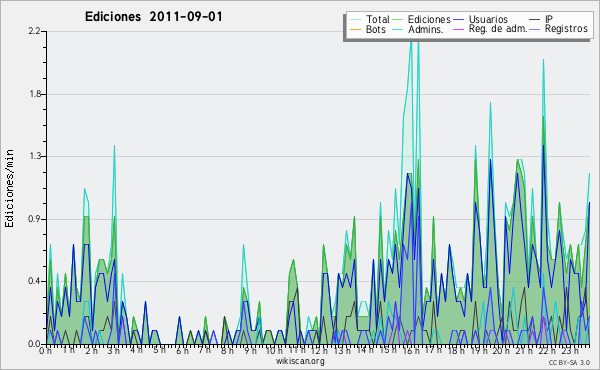Click the 22 h label on time axis
The image size is (600, 370).
pyautogui.click(x=543, y=350)
